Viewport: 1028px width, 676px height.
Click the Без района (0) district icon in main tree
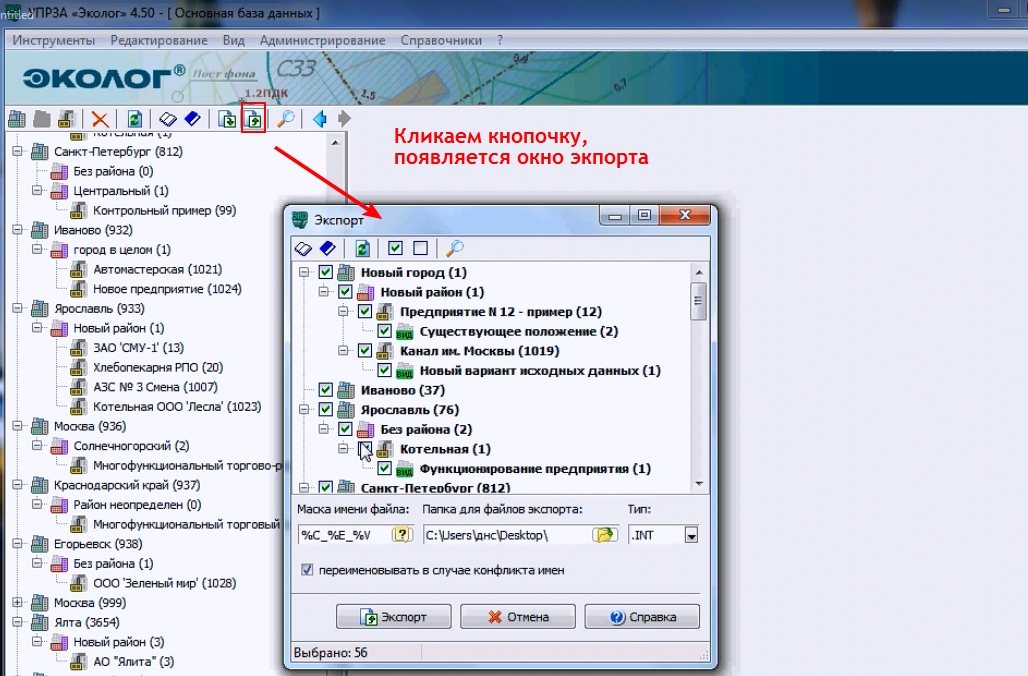tap(60, 172)
